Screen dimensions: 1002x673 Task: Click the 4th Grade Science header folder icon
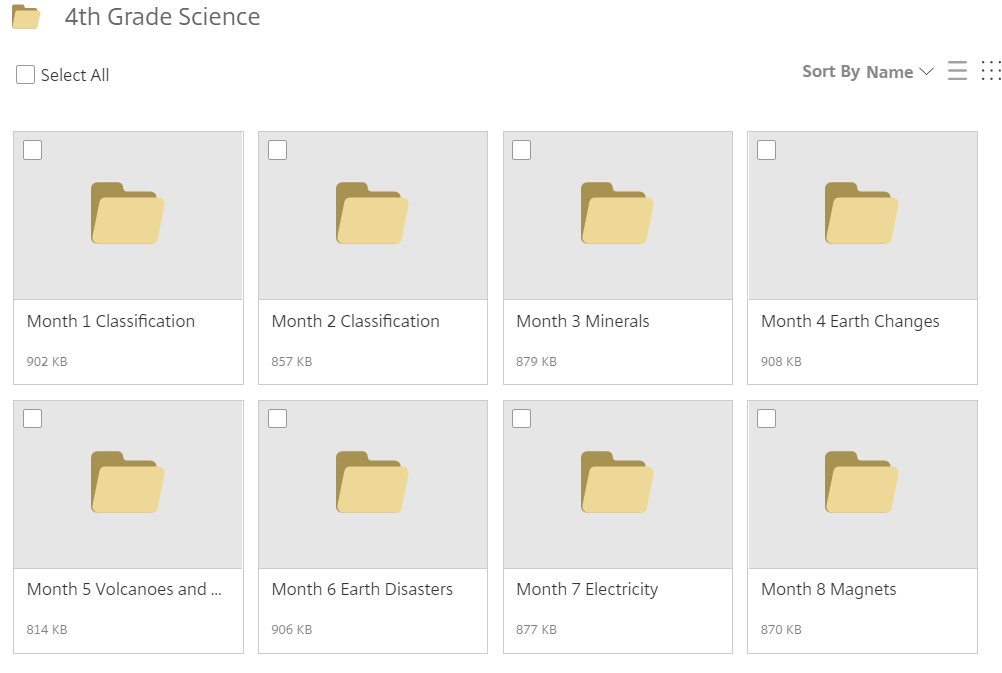pos(26,17)
